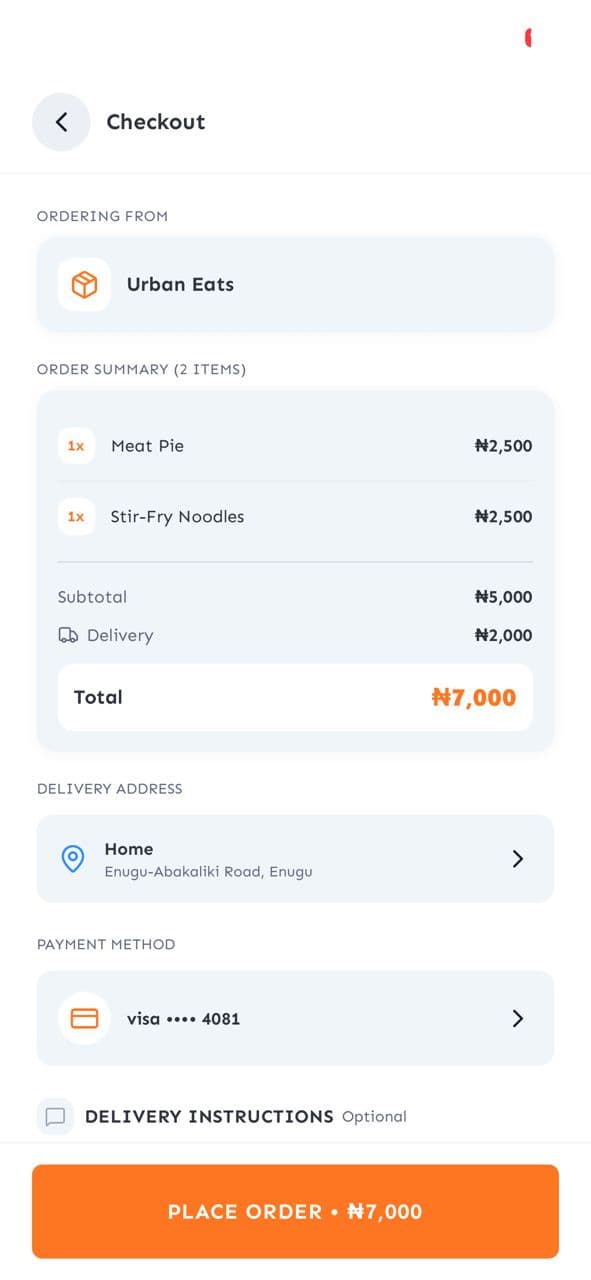The image size is (591, 1280).
Task: Expand the optional Delivery Instructions section
Action: point(209,1116)
